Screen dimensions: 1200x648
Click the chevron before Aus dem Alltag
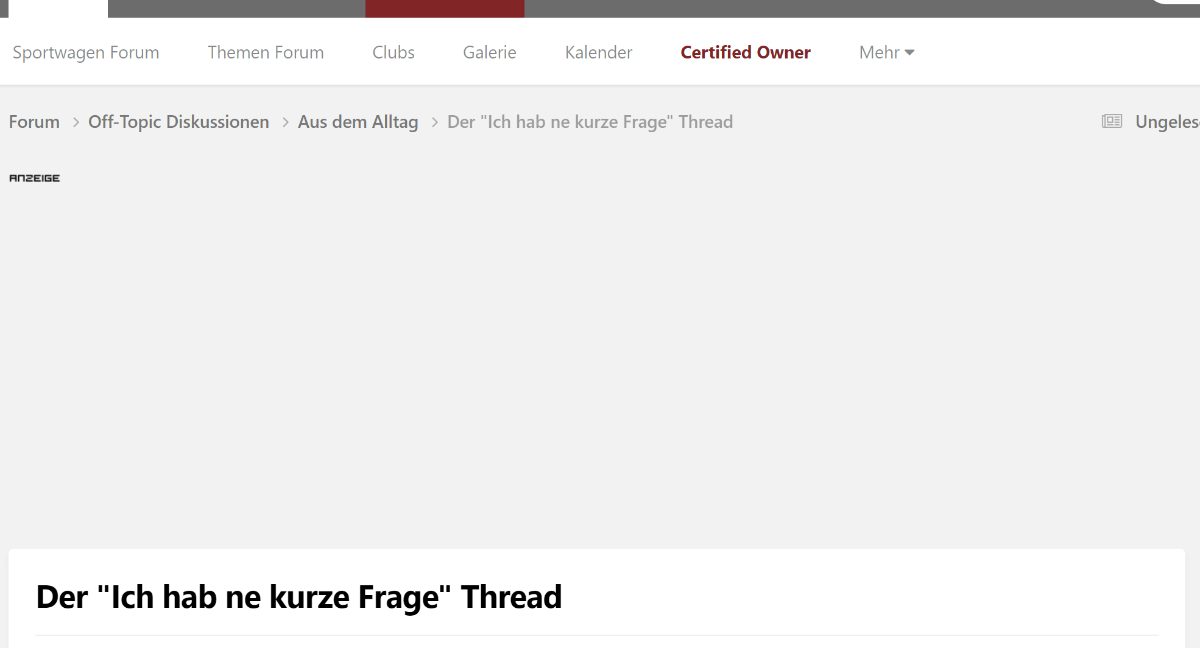(x=284, y=122)
